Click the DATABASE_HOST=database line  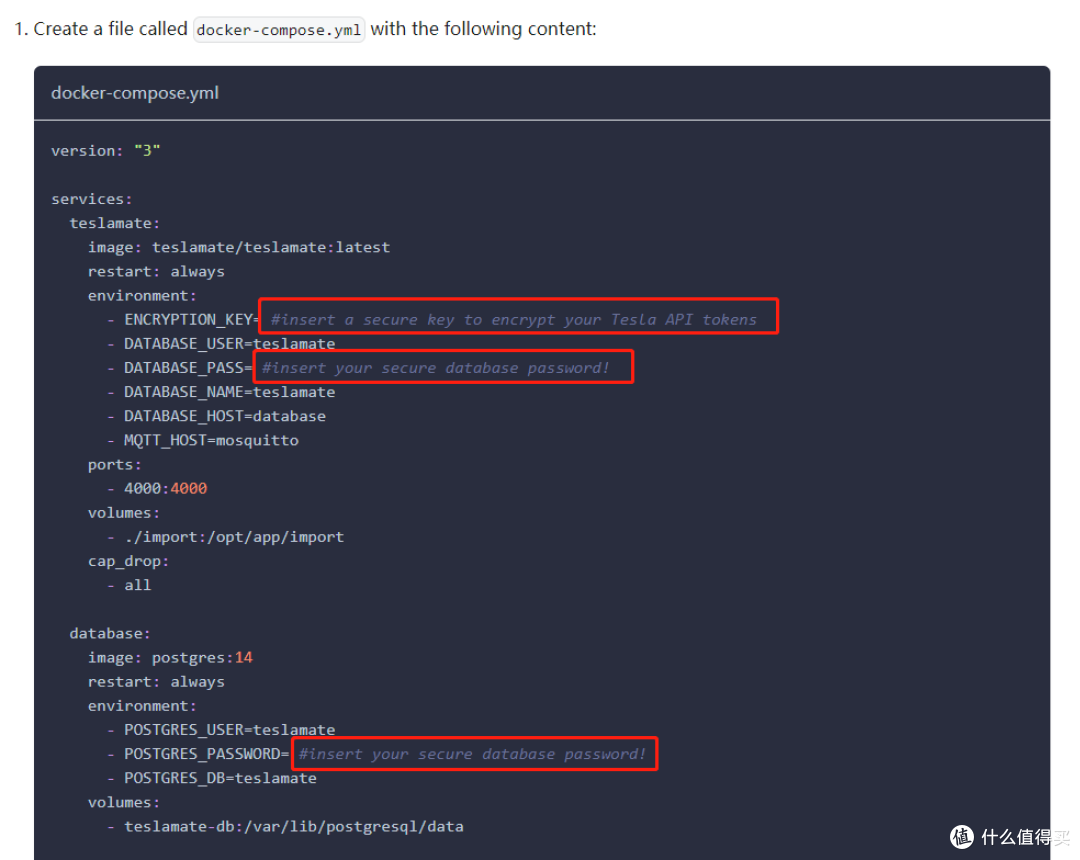[x=224, y=416]
